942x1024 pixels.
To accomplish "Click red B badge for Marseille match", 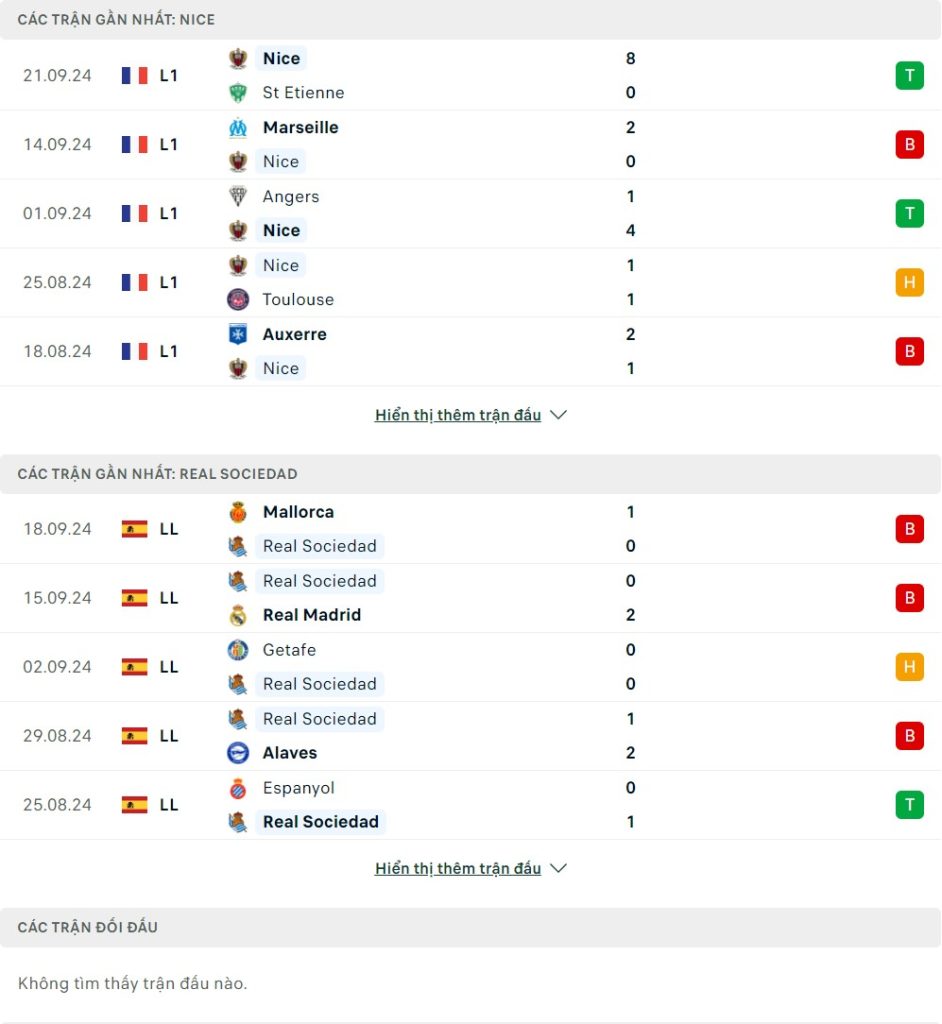I will click(909, 144).
